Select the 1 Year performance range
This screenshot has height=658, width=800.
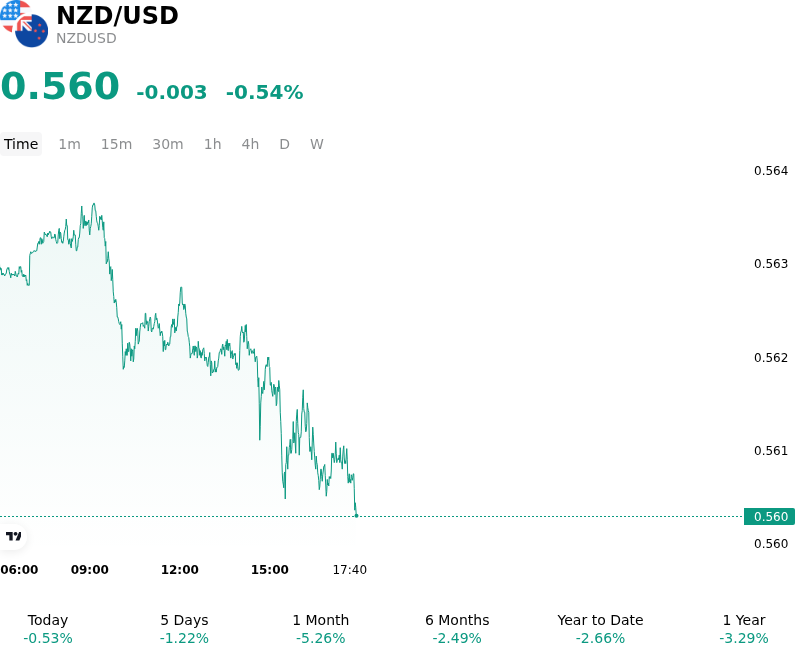(744, 629)
